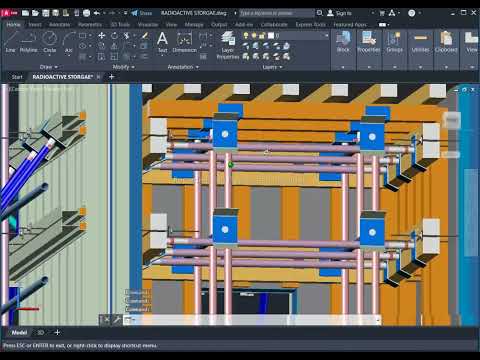This screenshot has width=480, height=360.
Task: Select the Circle tool
Action: pos(49,42)
